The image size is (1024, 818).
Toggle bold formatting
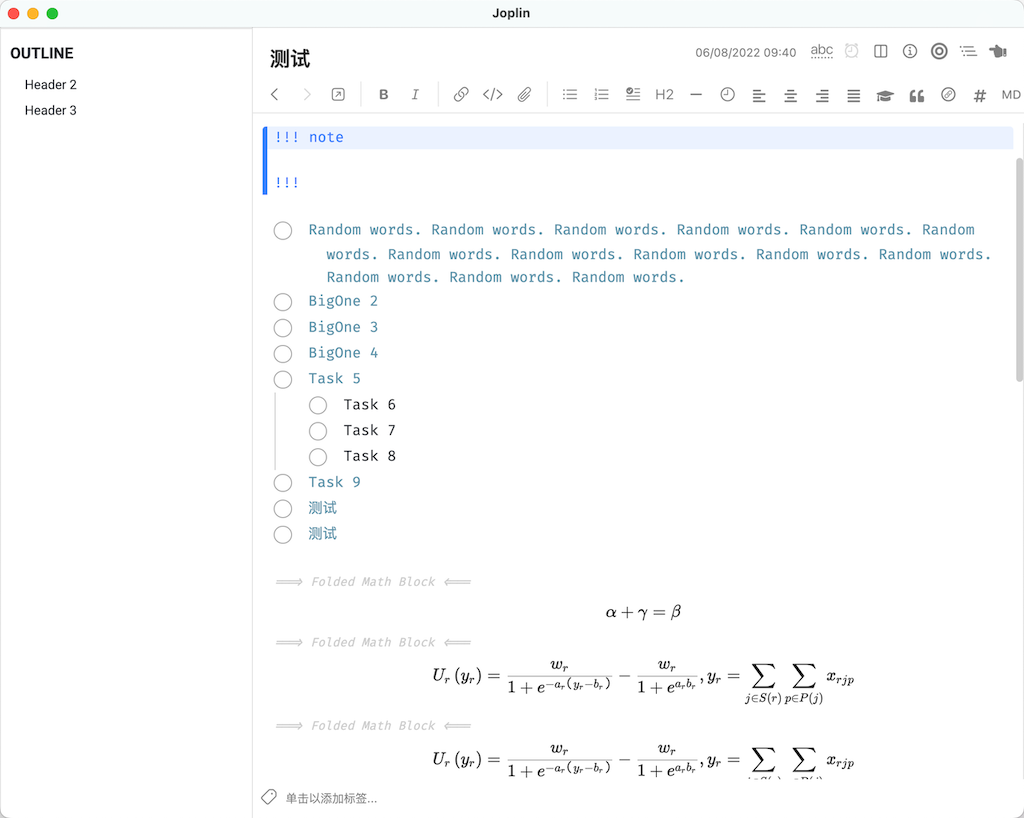383,95
